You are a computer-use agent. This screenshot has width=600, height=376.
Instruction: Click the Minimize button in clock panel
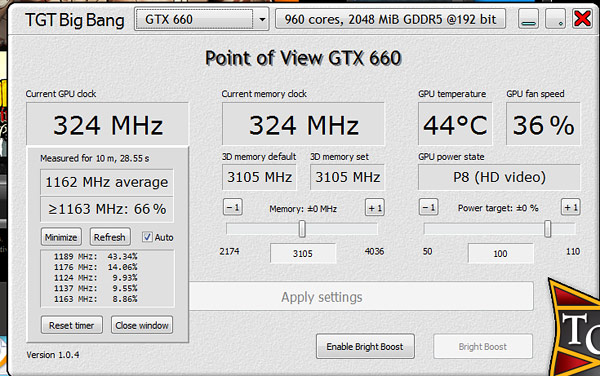61,237
